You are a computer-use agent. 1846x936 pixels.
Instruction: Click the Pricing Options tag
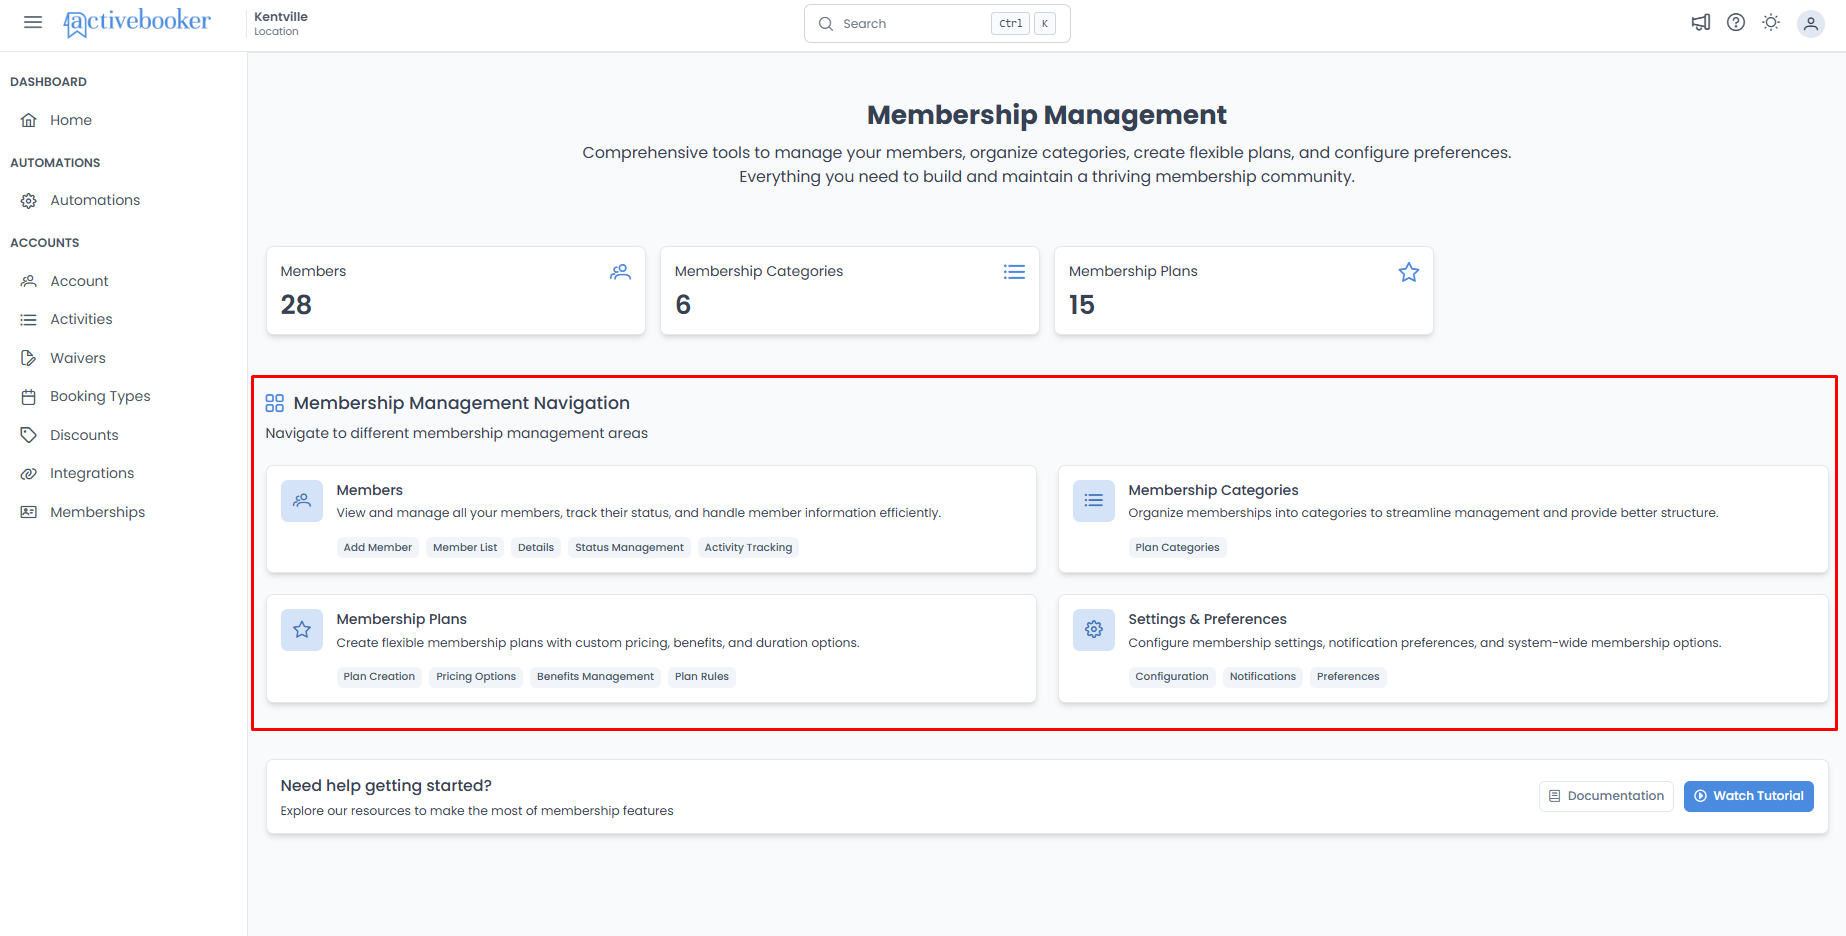click(476, 677)
